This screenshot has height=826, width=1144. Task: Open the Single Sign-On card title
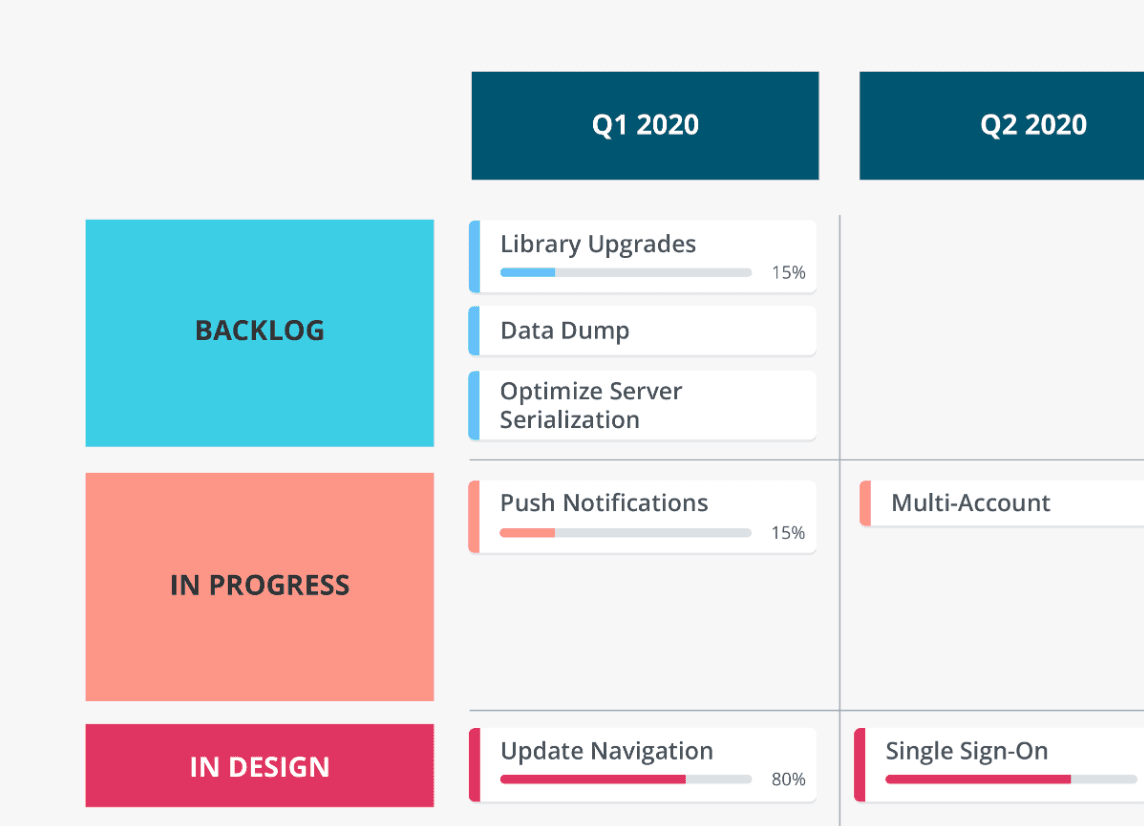967,752
